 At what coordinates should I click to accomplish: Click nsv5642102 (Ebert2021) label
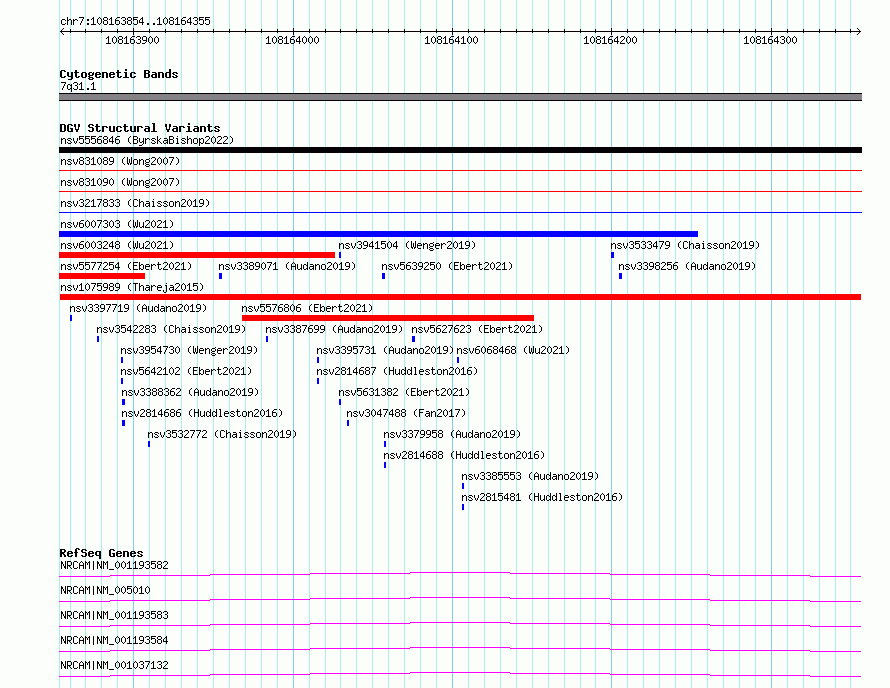186,371
